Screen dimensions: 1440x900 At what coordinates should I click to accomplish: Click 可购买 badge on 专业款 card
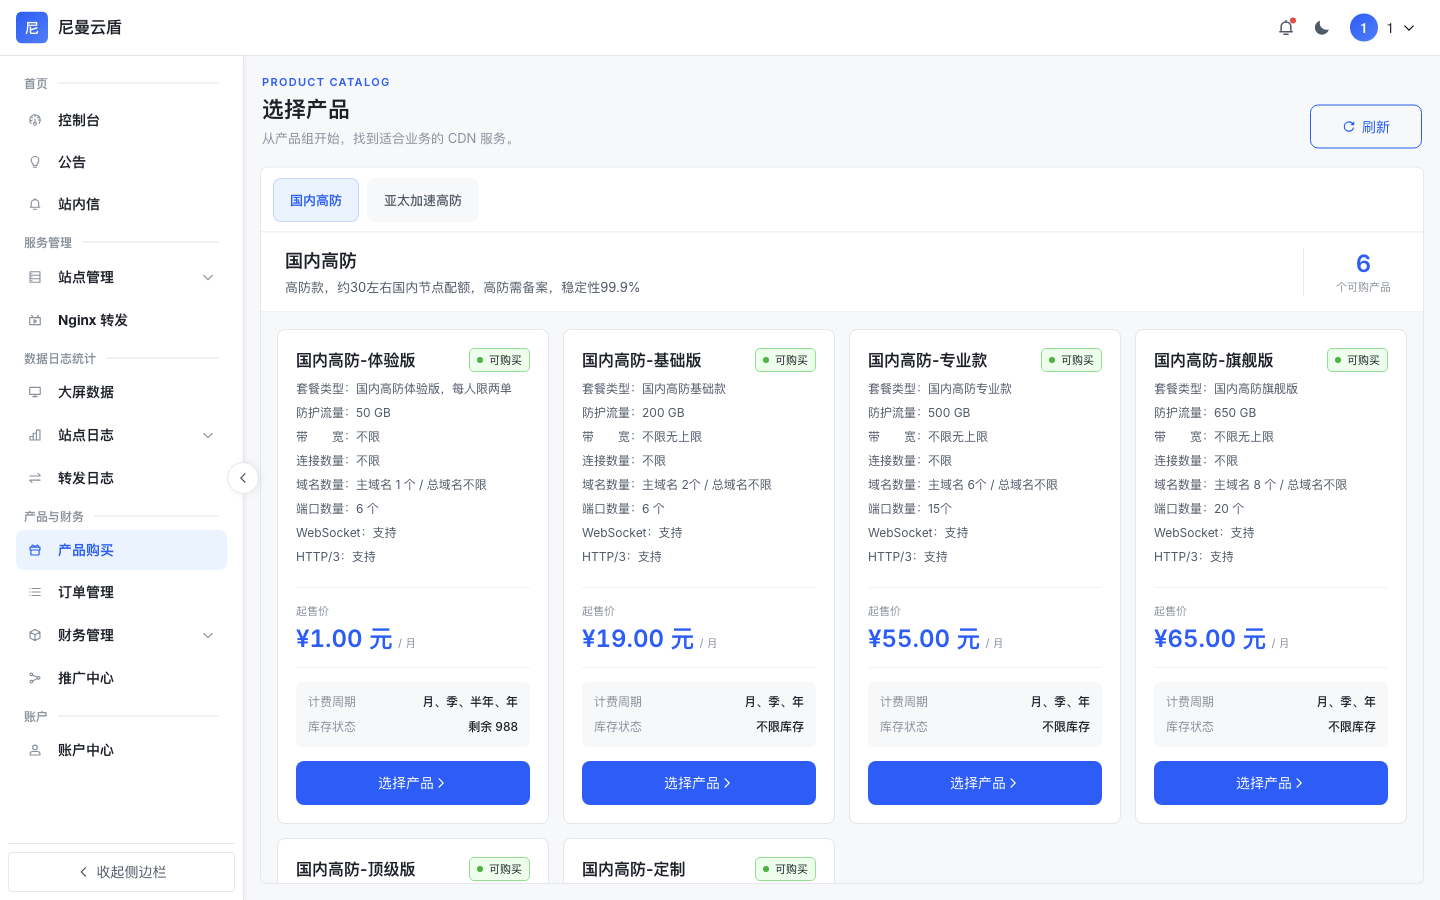point(1072,360)
